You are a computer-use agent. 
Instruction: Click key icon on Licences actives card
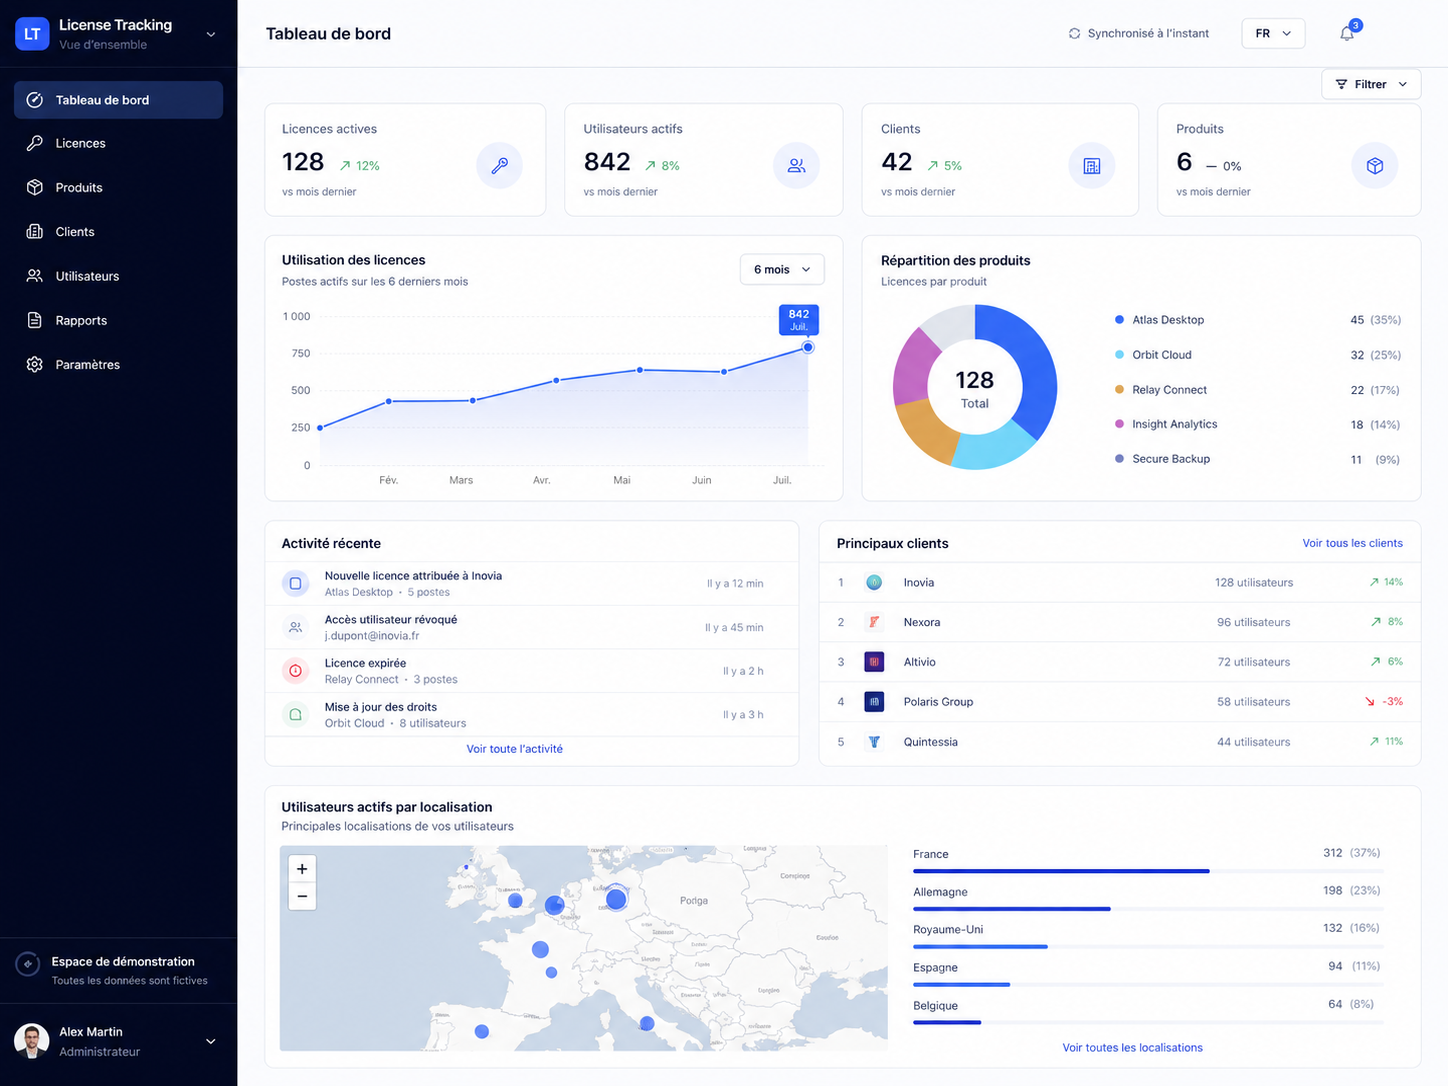(499, 165)
